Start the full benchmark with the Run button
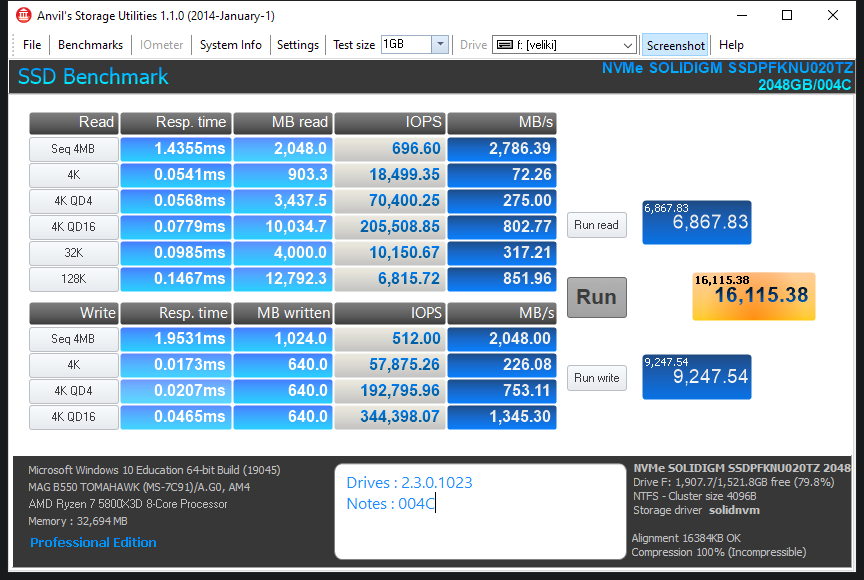The width and height of the screenshot is (864, 580). tap(596, 297)
